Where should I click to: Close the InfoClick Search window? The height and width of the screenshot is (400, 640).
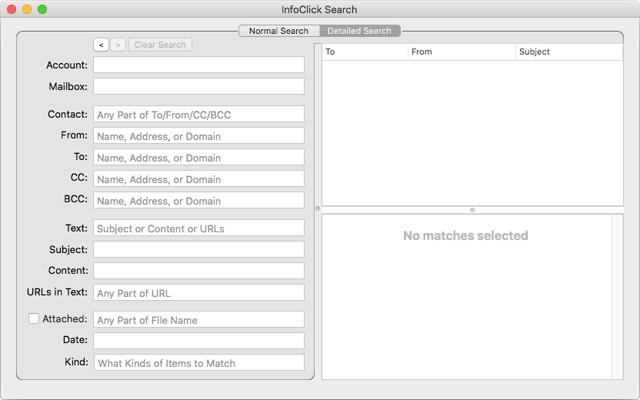11,9
